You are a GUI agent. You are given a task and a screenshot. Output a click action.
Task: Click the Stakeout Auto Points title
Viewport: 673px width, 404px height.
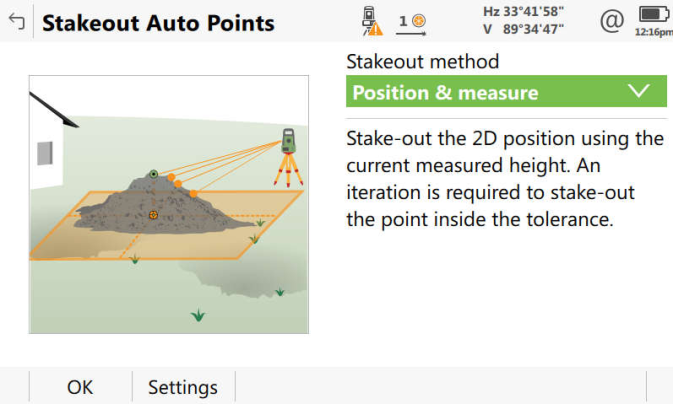158,22
